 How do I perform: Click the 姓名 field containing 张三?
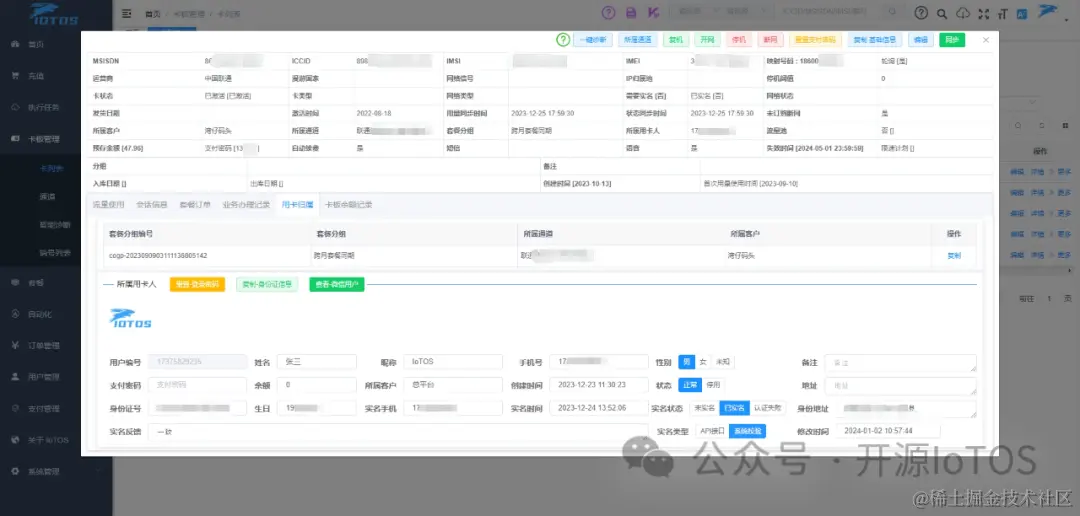click(317, 362)
